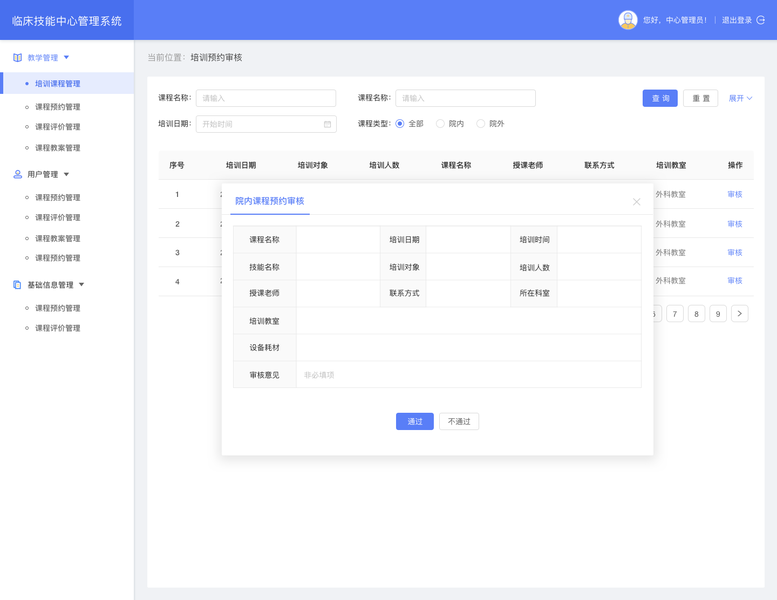The image size is (777, 600).
Task: Click 审核 link in row 4
Action: pos(735,281)
